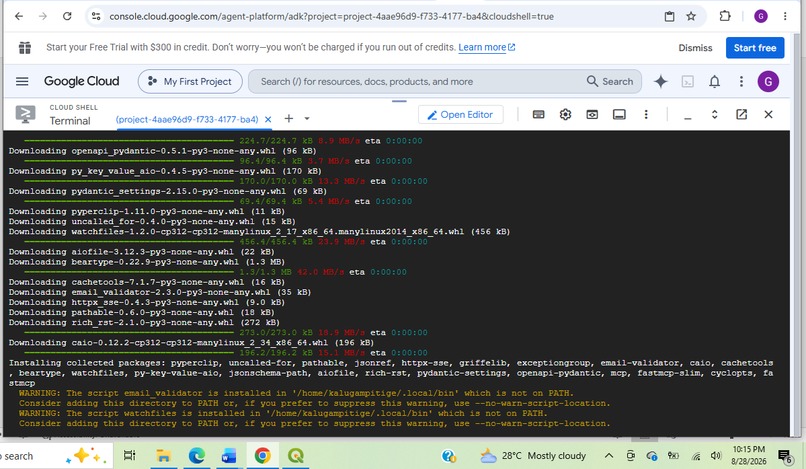Open site information icon in address bar

(96, 16)
